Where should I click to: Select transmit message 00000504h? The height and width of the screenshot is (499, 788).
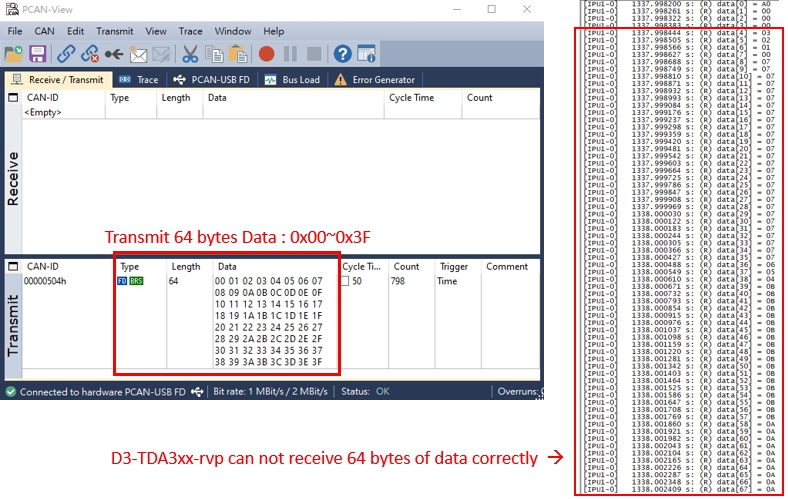45,281
